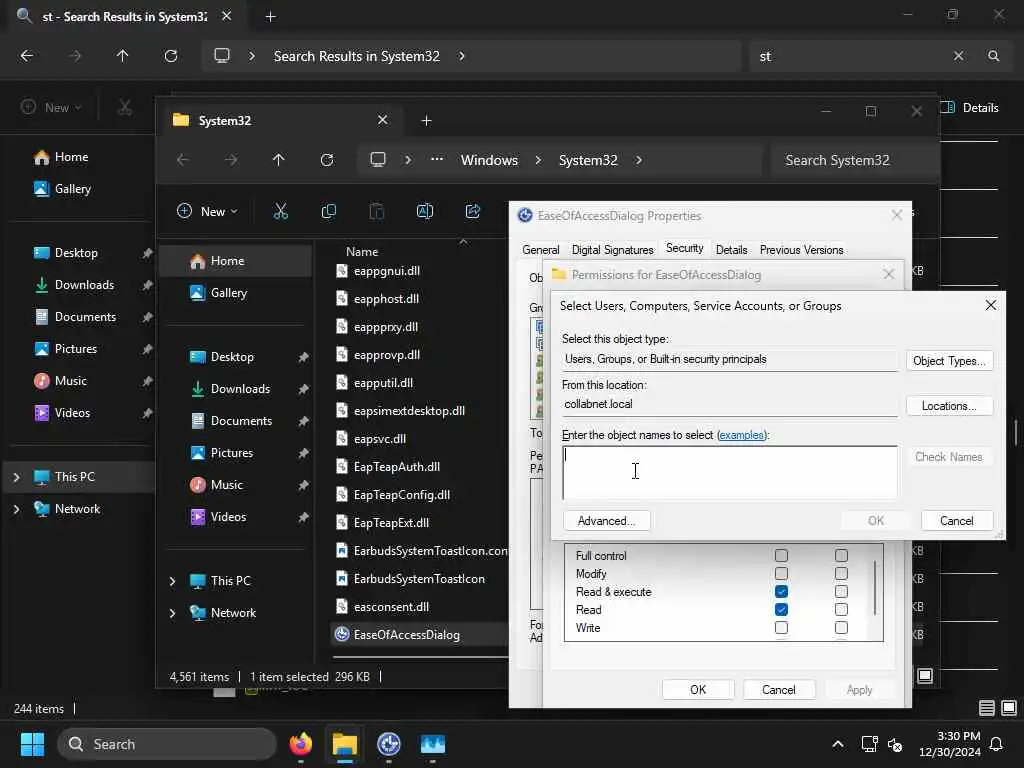Open new tab in Search Results window
1024x768 pixels.
270,16
